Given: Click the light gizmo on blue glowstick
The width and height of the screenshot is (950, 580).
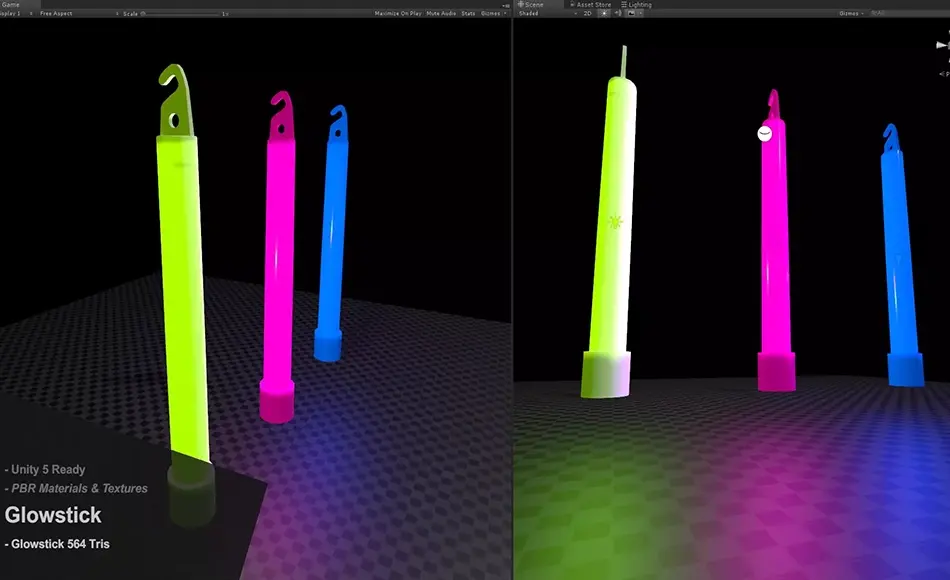Looking at the screenshot, I should tap(898, 260).
